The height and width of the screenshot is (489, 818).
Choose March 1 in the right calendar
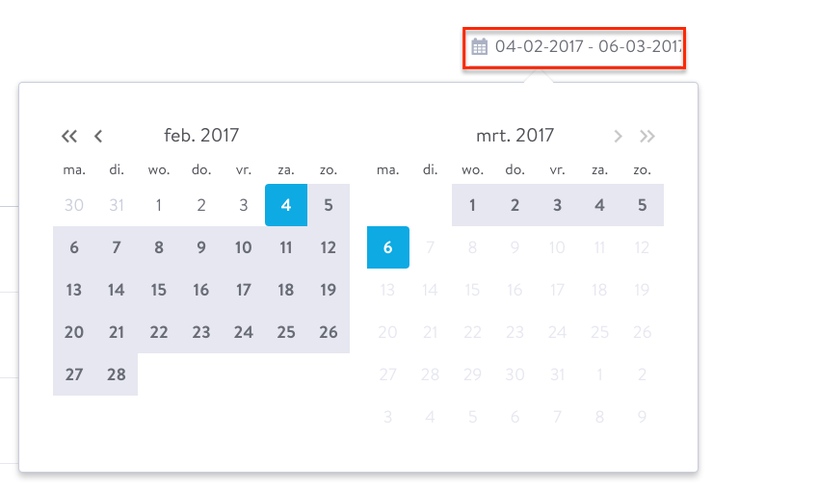tap(473, 205)
